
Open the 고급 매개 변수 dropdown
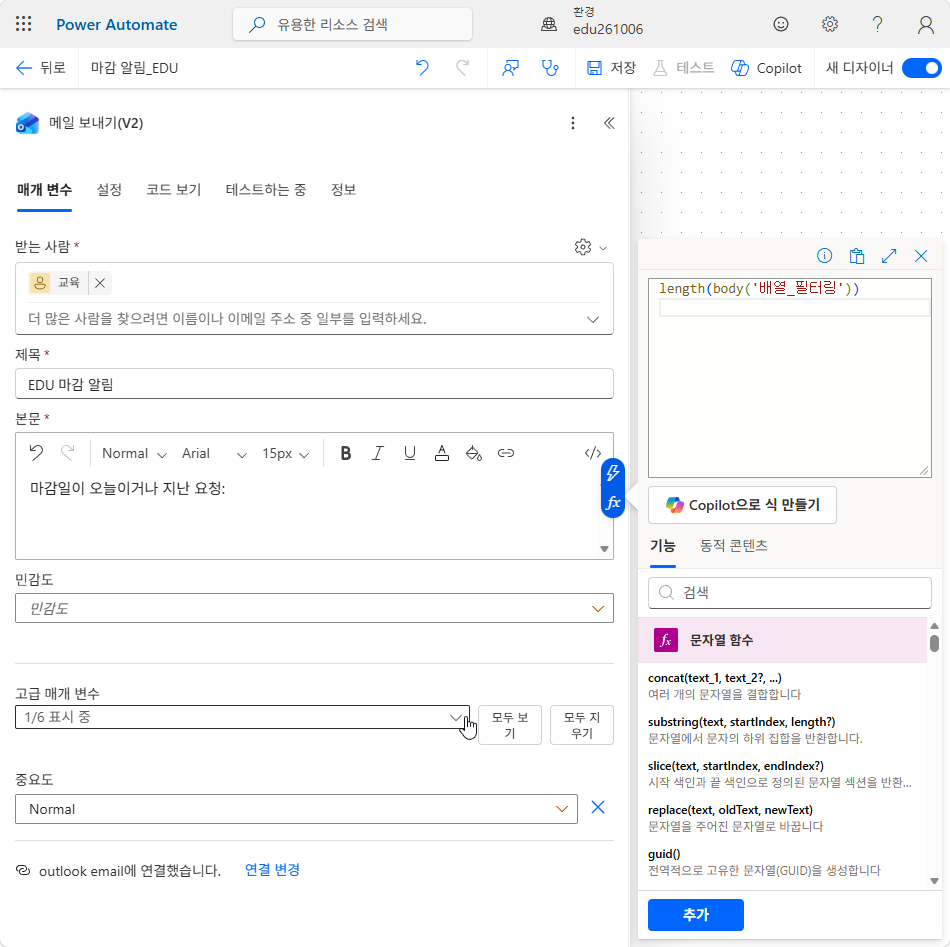(x=242, y=717)
